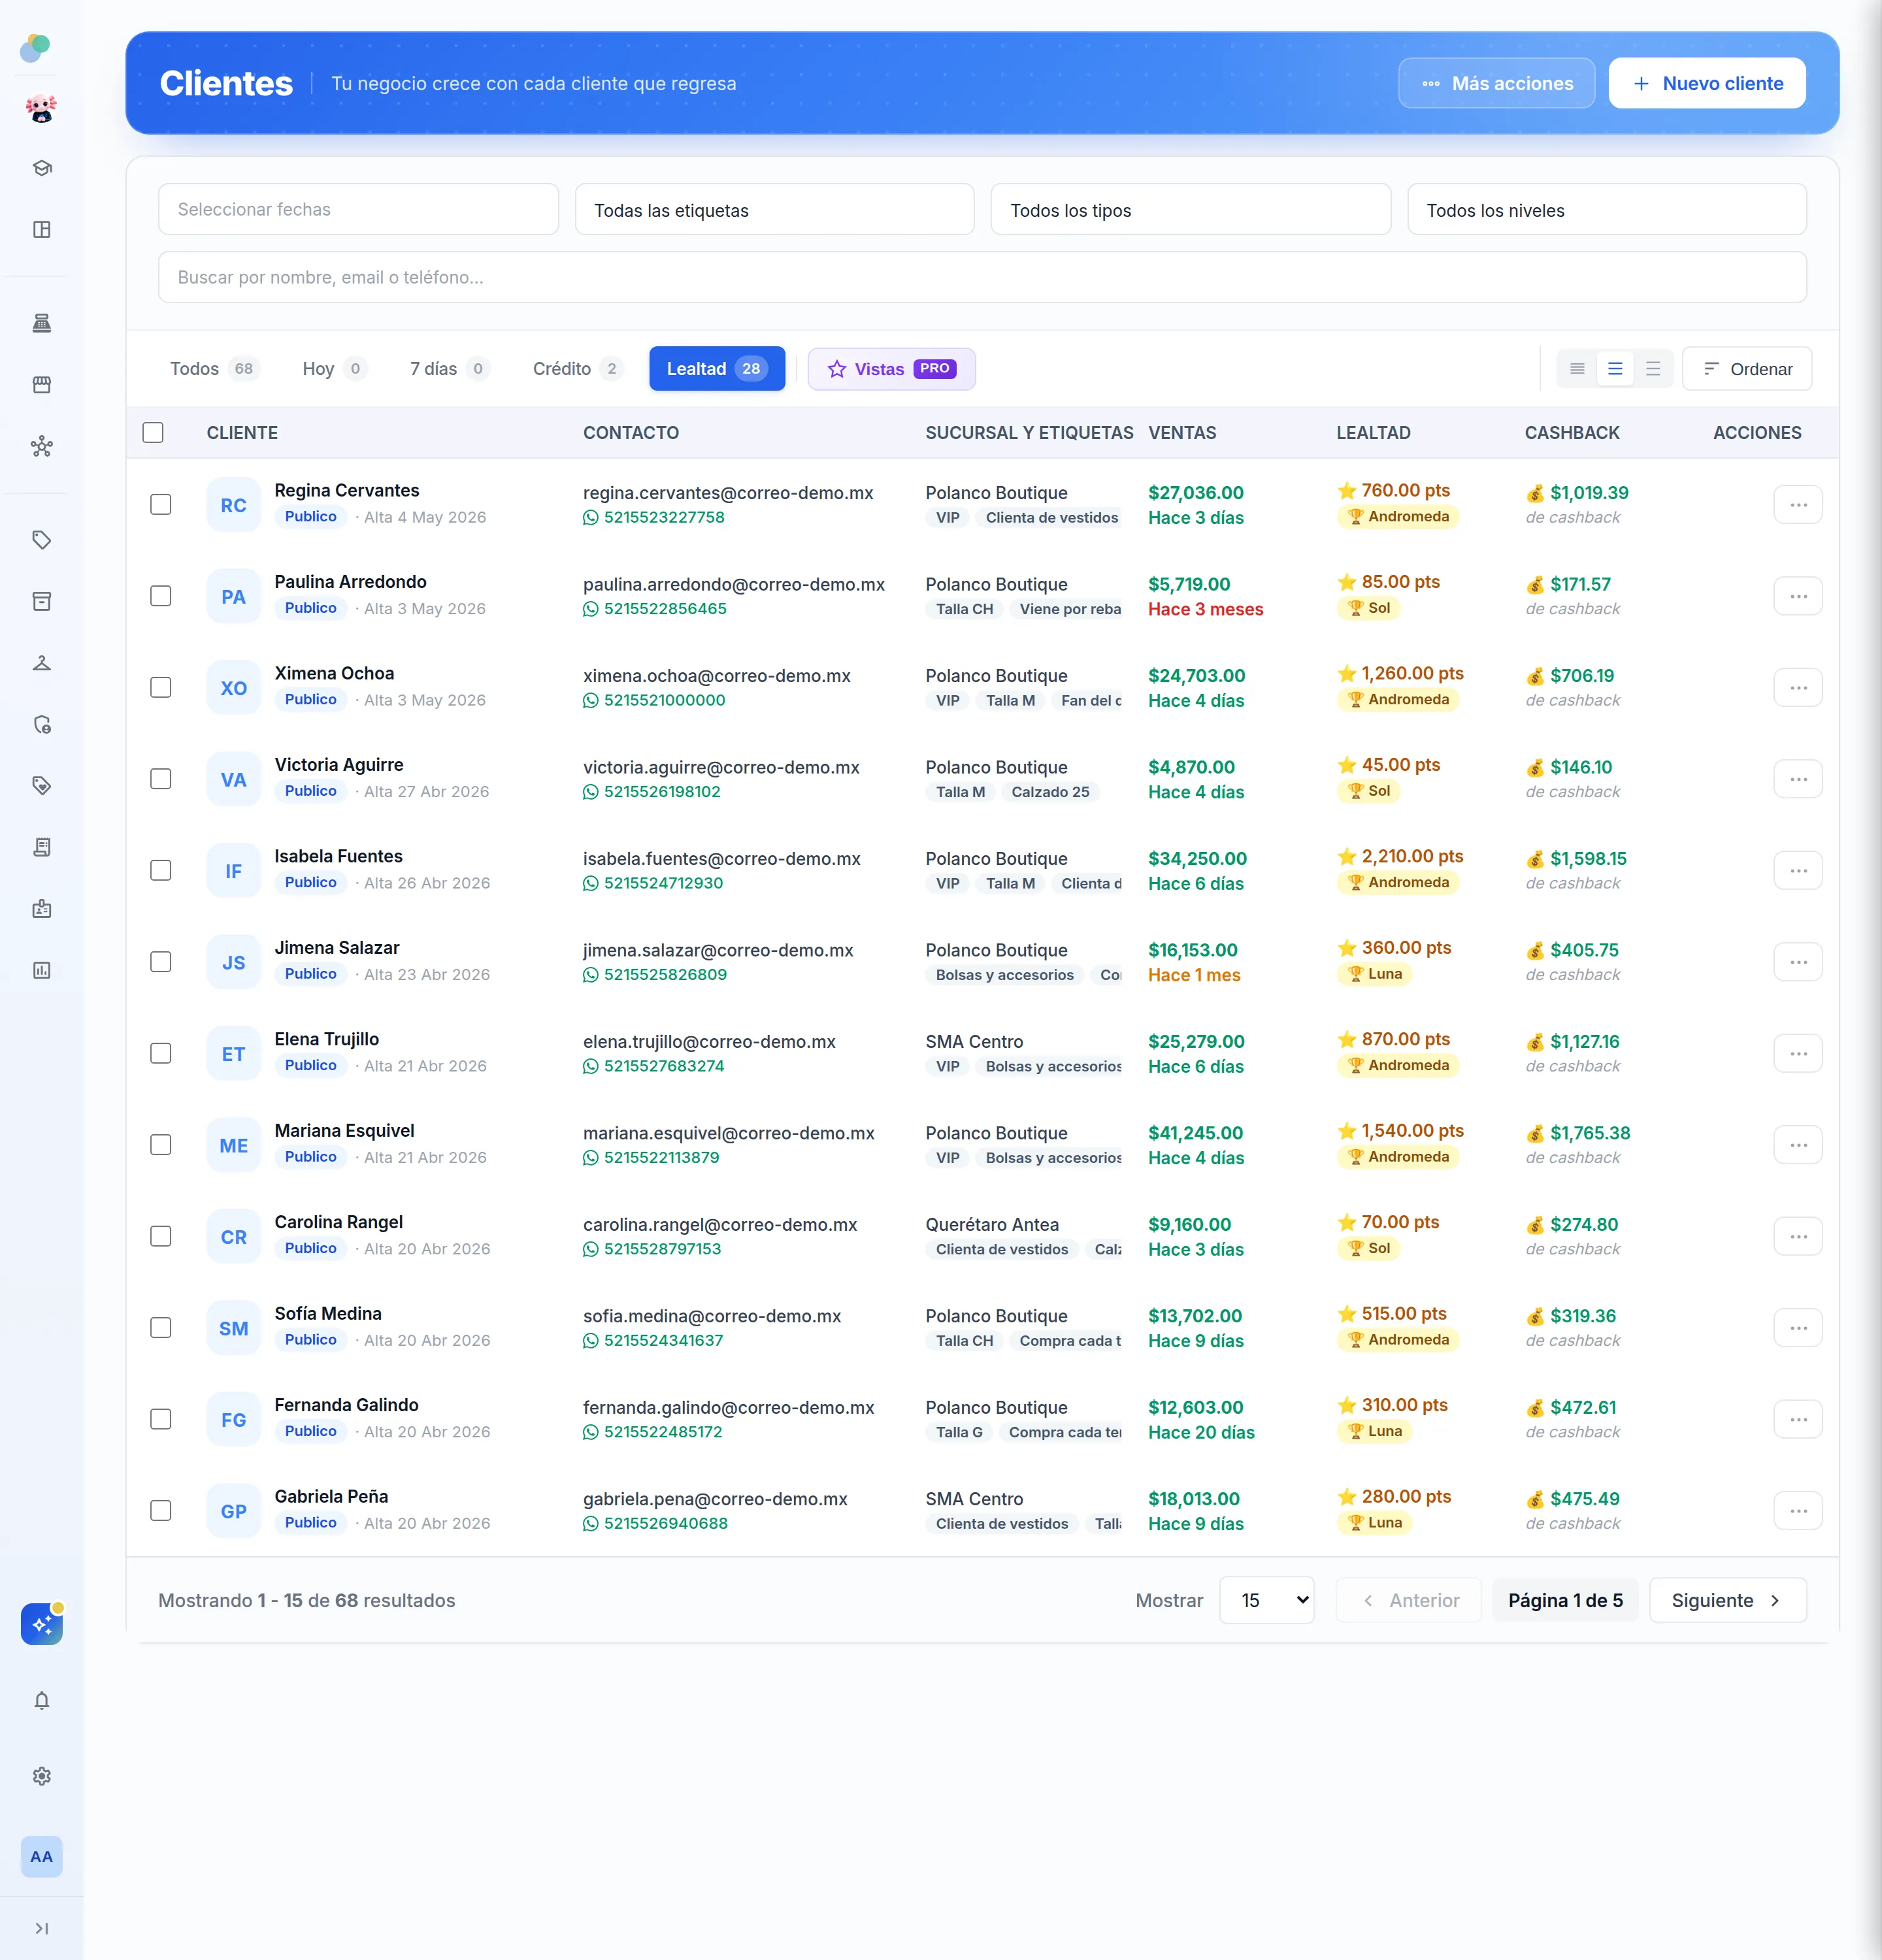Go to next page with Siguiente
This screenshot has width=1882, height=1960.
coord(1727,1601)
